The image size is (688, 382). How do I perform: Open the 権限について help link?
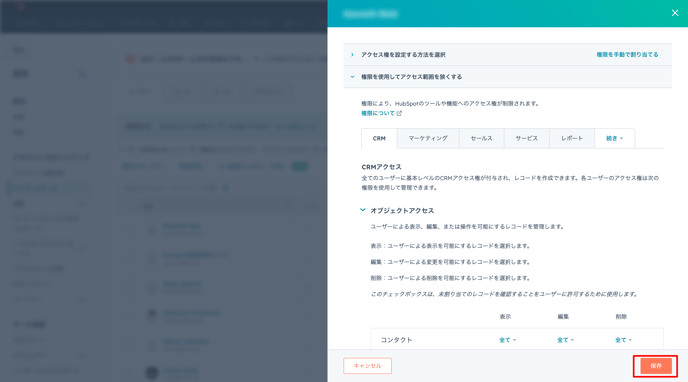click(x=377, y=113)
